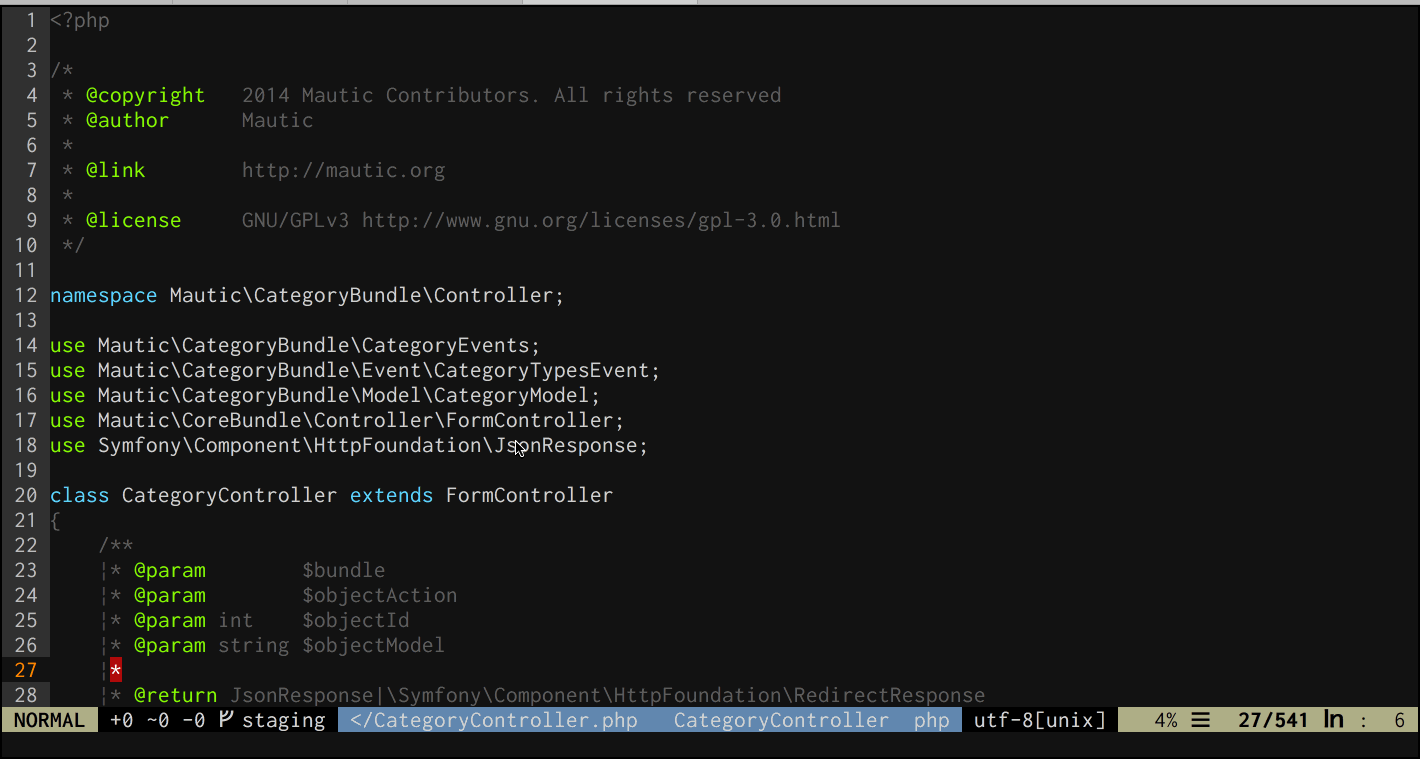The height and width of the screenshot is (759, 1420).
Task: Open the http://mautic.org link
Action: coord(343,170)
